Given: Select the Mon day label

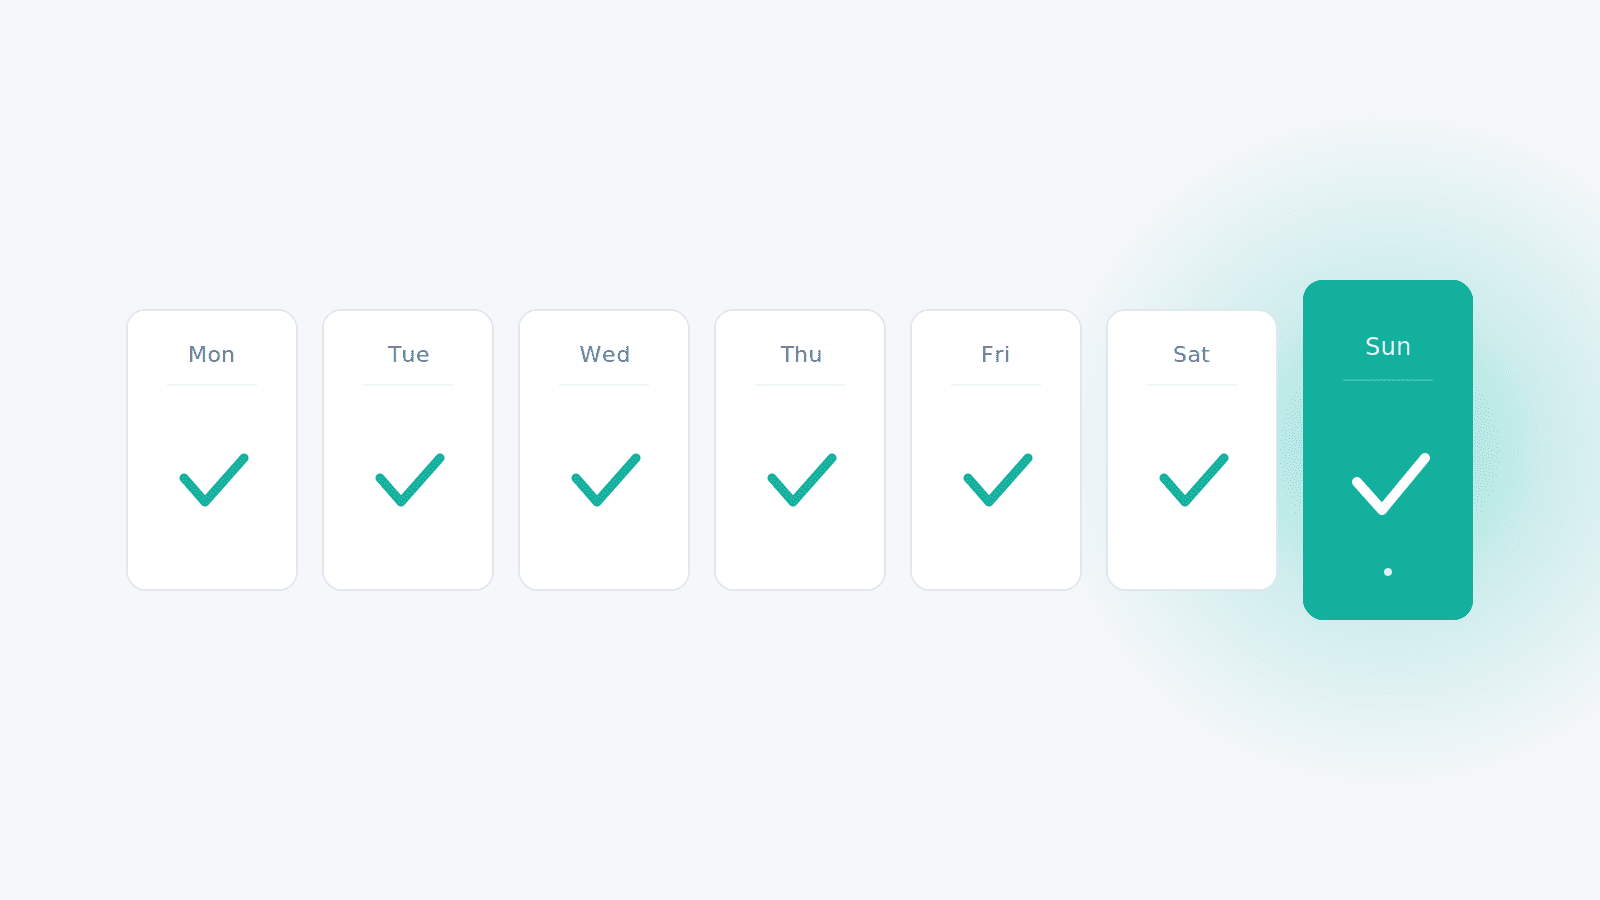Looking at the screenshot, I should [x=212, y=354].
